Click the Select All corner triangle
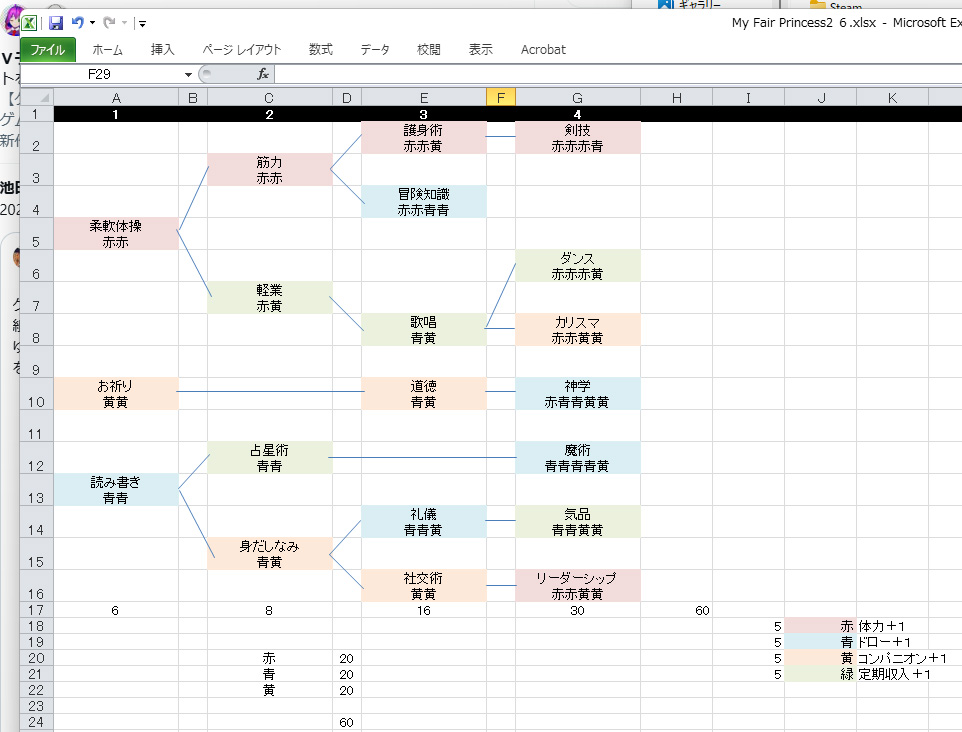 point(37,98)
